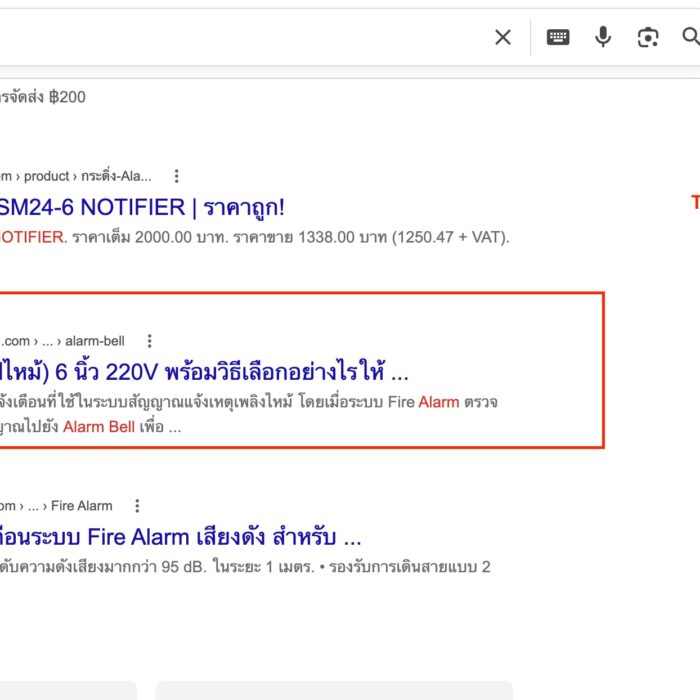Viewport: 700px width, 700px height.
Task: Clear the search box with X icon
Action: (x=503, y=37)
